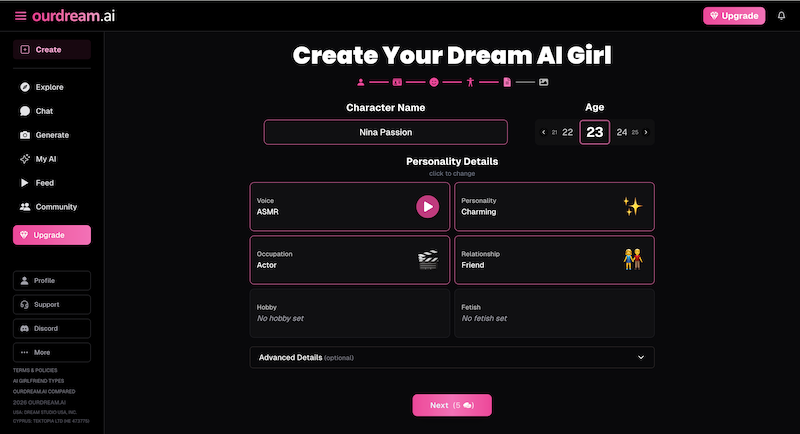The image size is (800, 434).
Task: Change the Personality Charming option
Action: 554,206
